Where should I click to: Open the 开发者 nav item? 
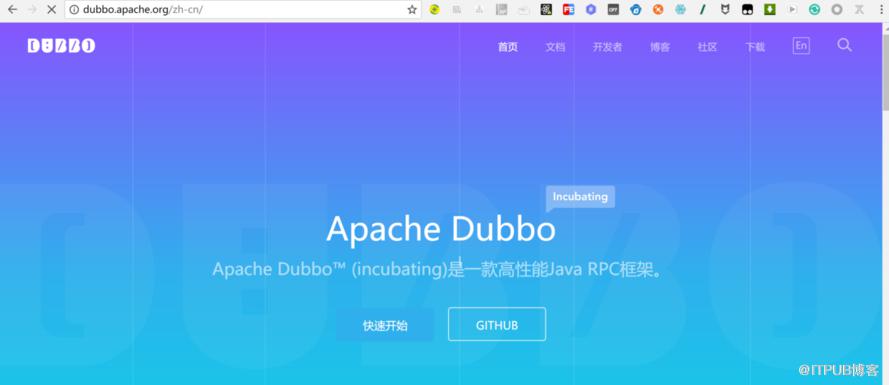[x=607, y=47]
